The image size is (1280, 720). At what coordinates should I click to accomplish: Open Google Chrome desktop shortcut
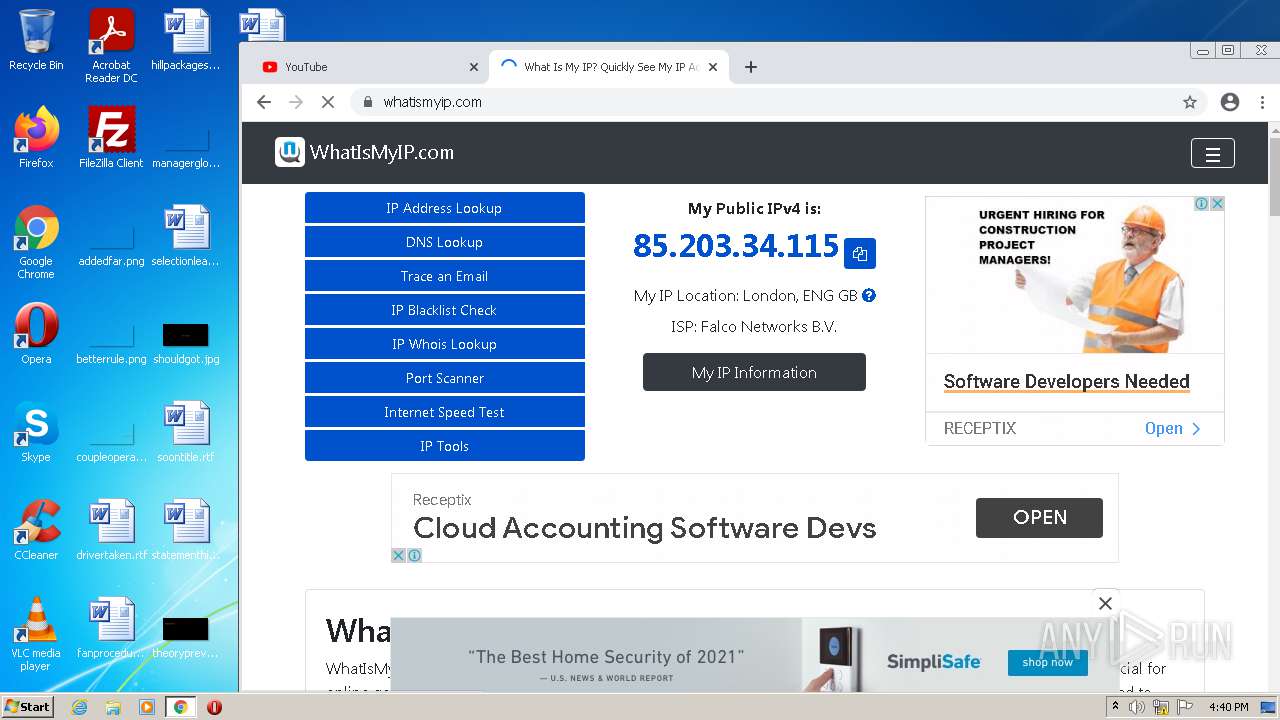click(x=36, y=242)
